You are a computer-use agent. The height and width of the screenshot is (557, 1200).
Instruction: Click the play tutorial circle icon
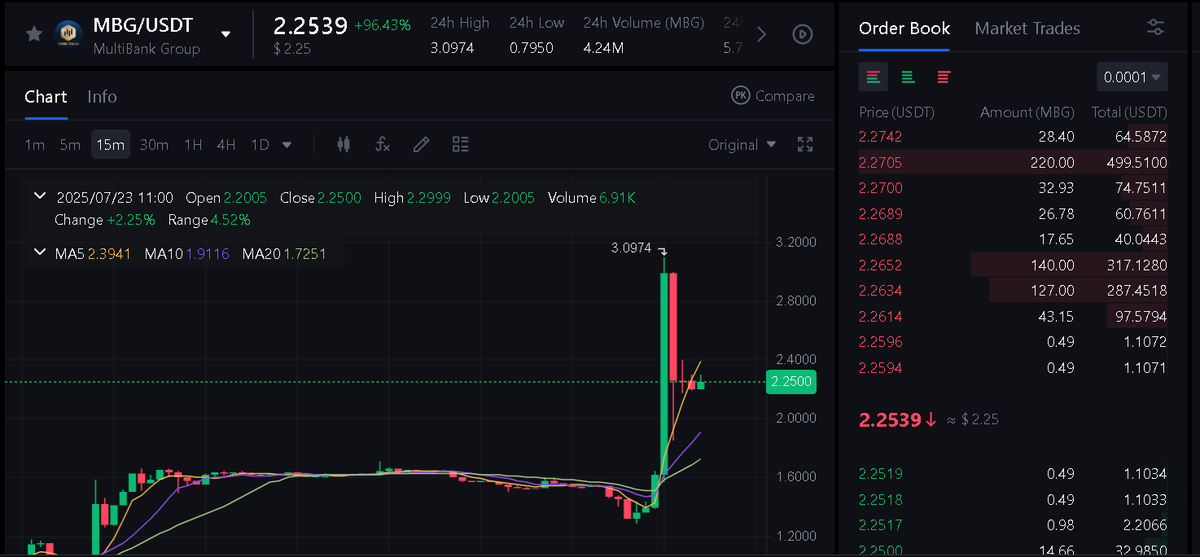pos(802,34)
